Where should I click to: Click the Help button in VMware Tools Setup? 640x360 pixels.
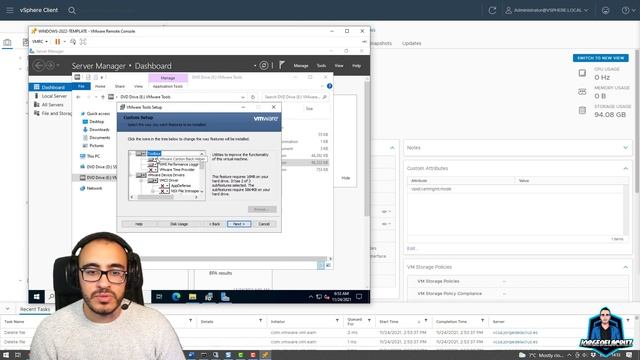pyautogui.click(x=139, y=224)
